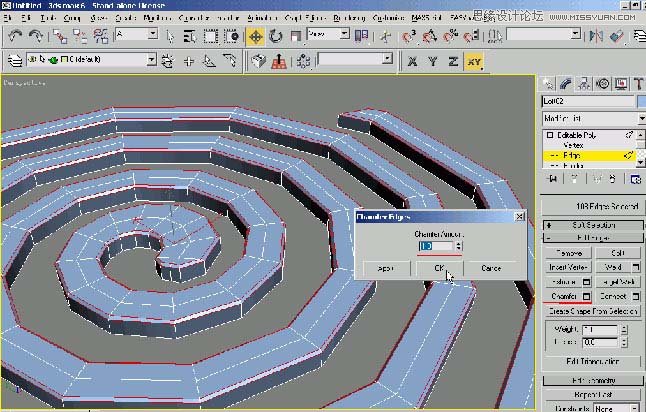Click the object color swatch beside name
The image size is (646, 412).
pos(641,101)
